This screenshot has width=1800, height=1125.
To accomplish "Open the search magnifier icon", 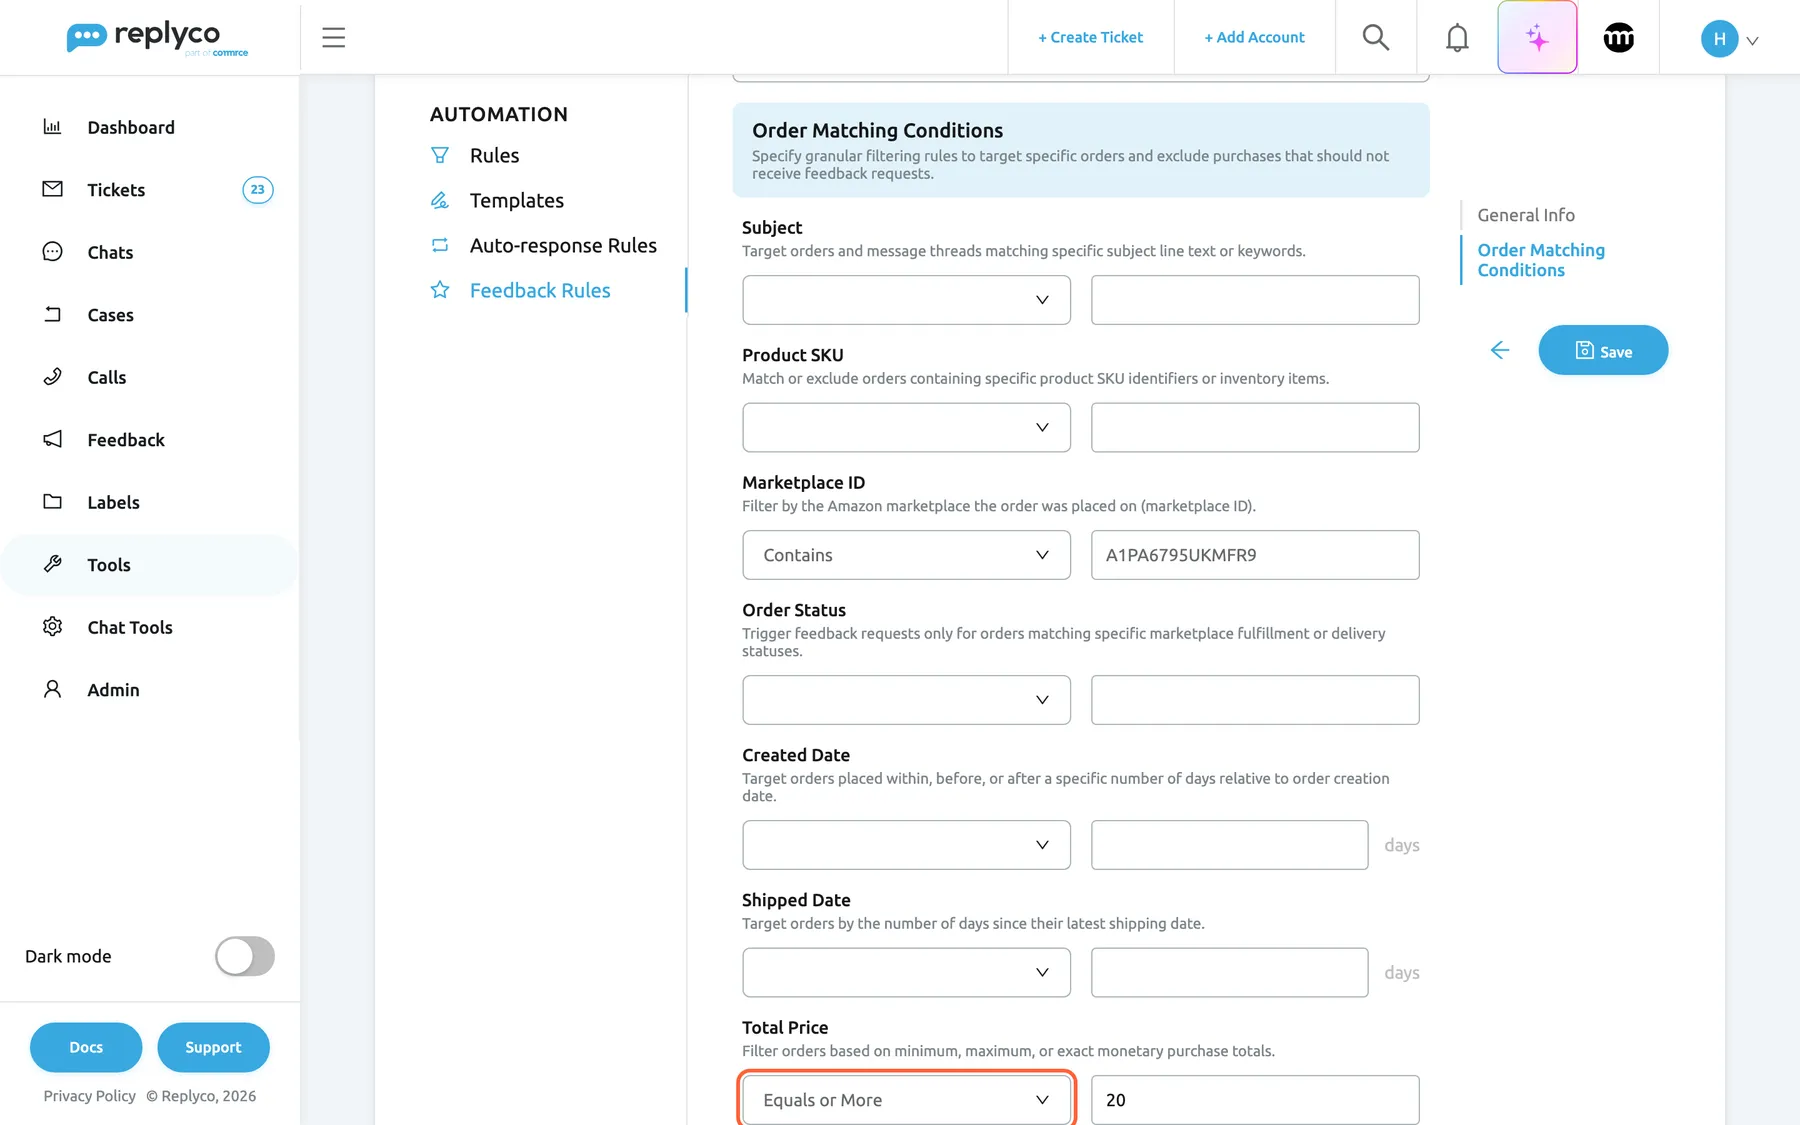I will (1376, 37).
